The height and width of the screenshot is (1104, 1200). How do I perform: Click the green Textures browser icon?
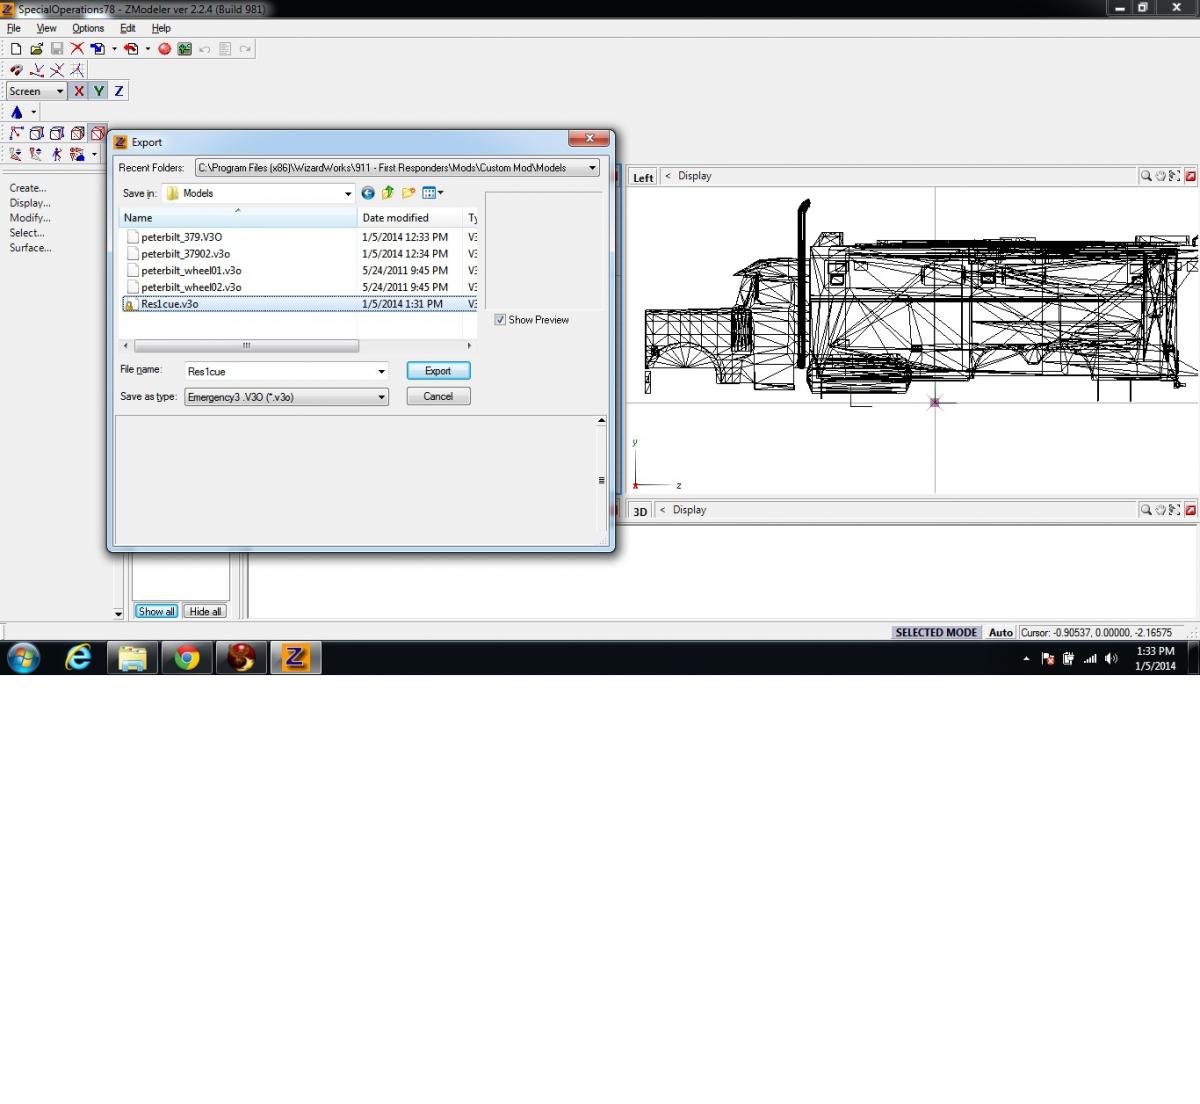coord(185,49)
